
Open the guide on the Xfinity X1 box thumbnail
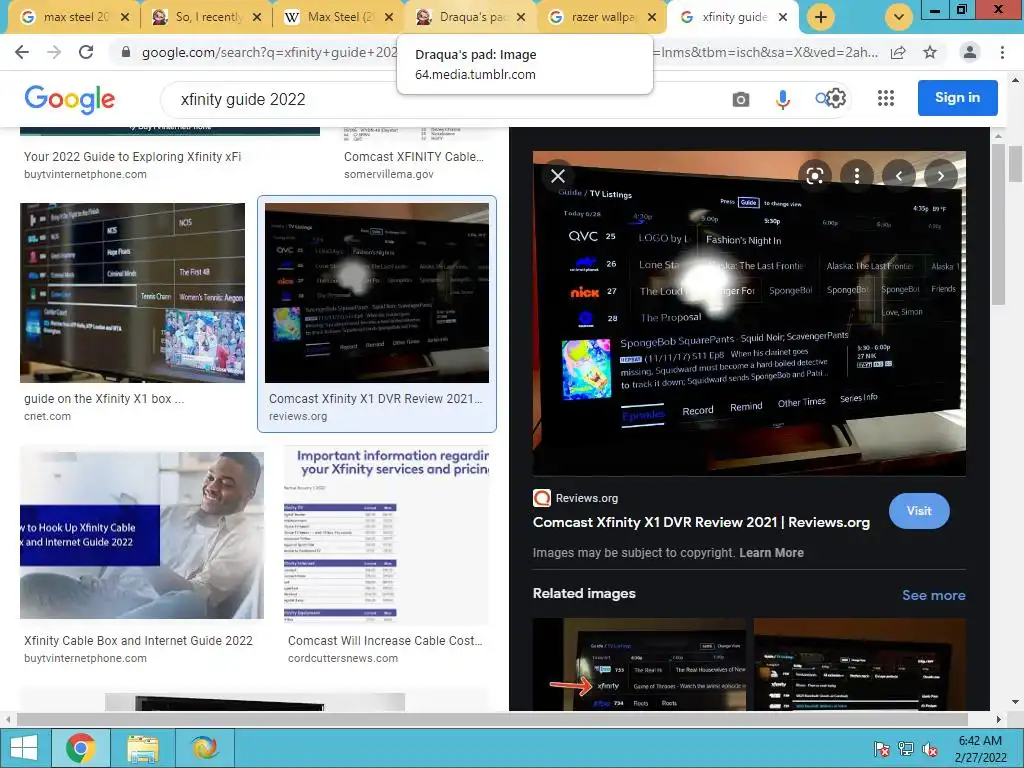pos(133,293)
